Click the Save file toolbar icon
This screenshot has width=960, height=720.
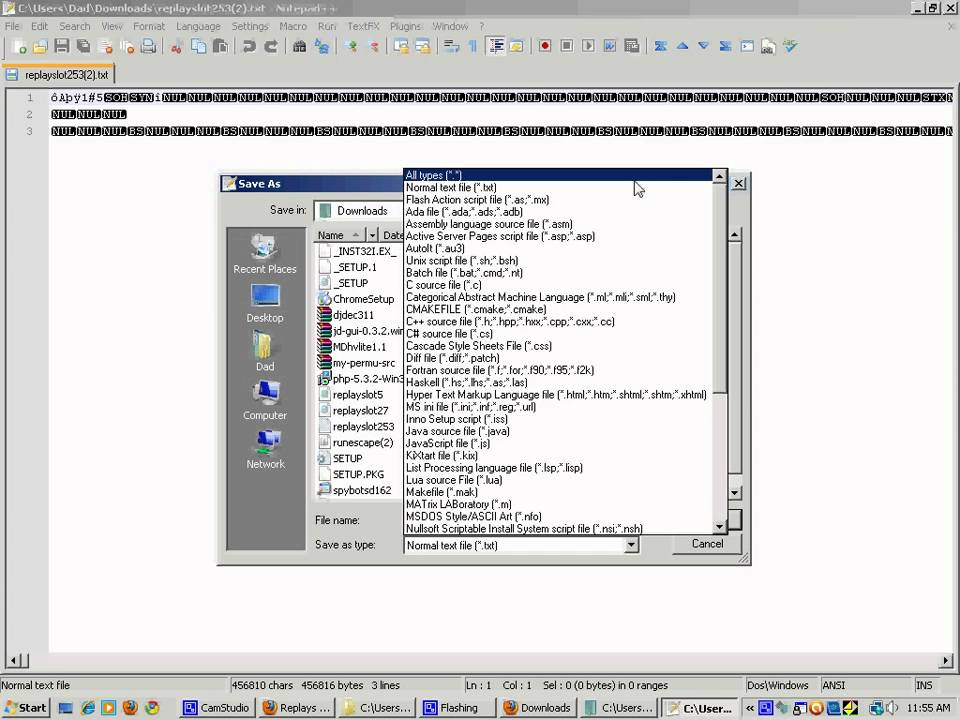(61, 47)
